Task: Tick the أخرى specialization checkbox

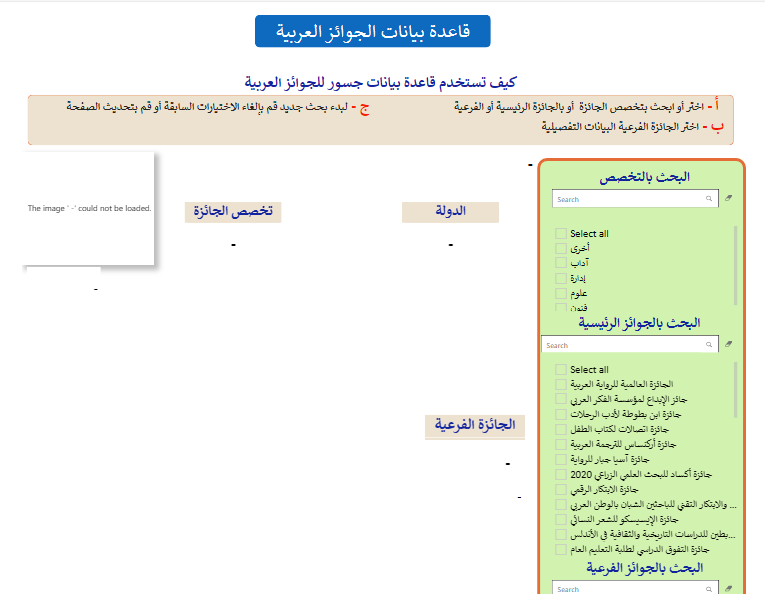Action: (561, 248)
